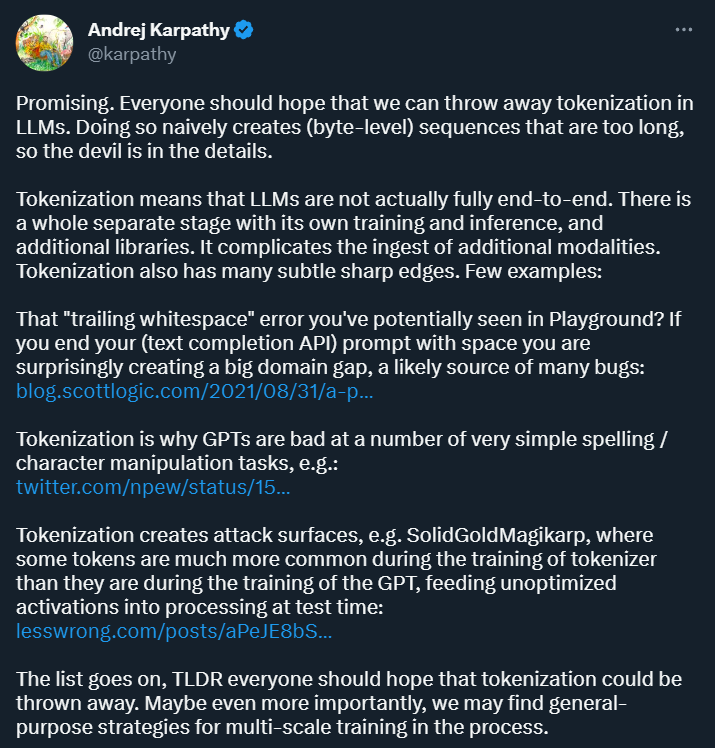Open the three-dot more options menu
Image resolution: width=715 pixels, height=748 pixels.
click(684, 31)
